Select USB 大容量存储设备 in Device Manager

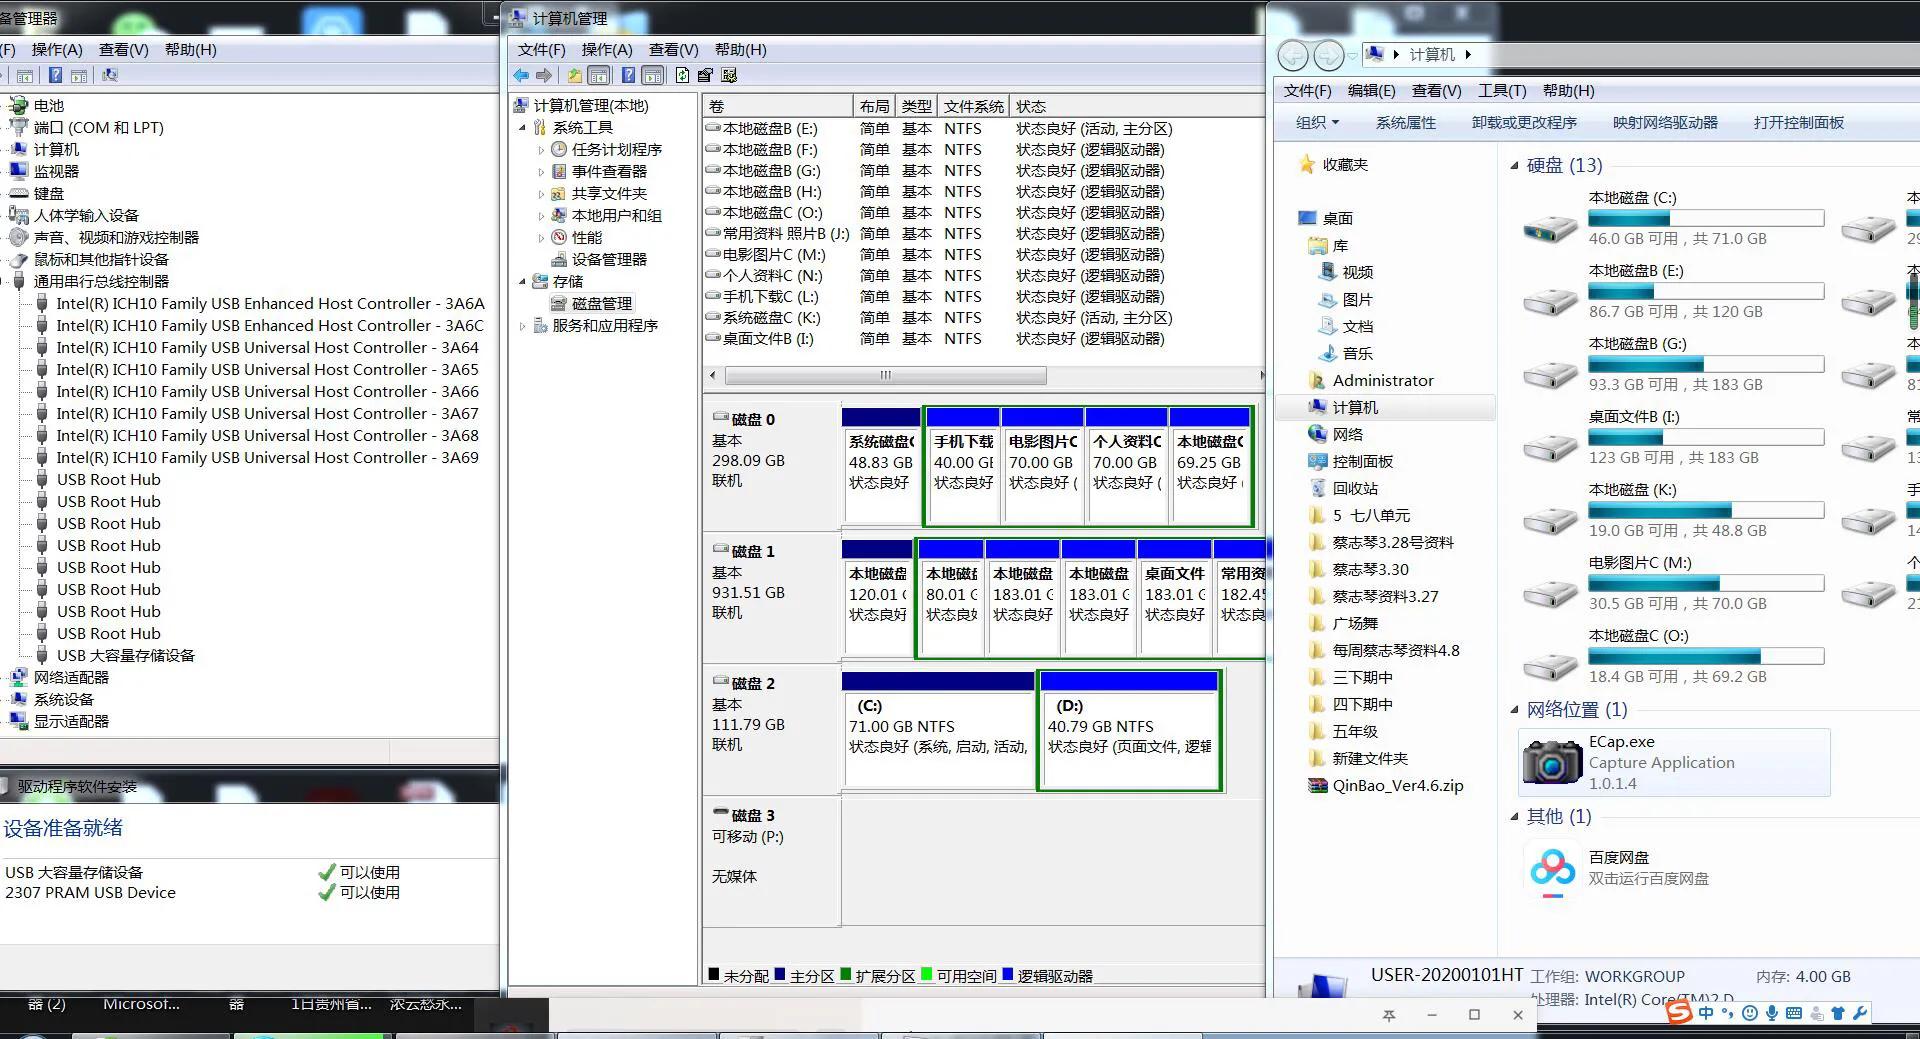[125, 656]
